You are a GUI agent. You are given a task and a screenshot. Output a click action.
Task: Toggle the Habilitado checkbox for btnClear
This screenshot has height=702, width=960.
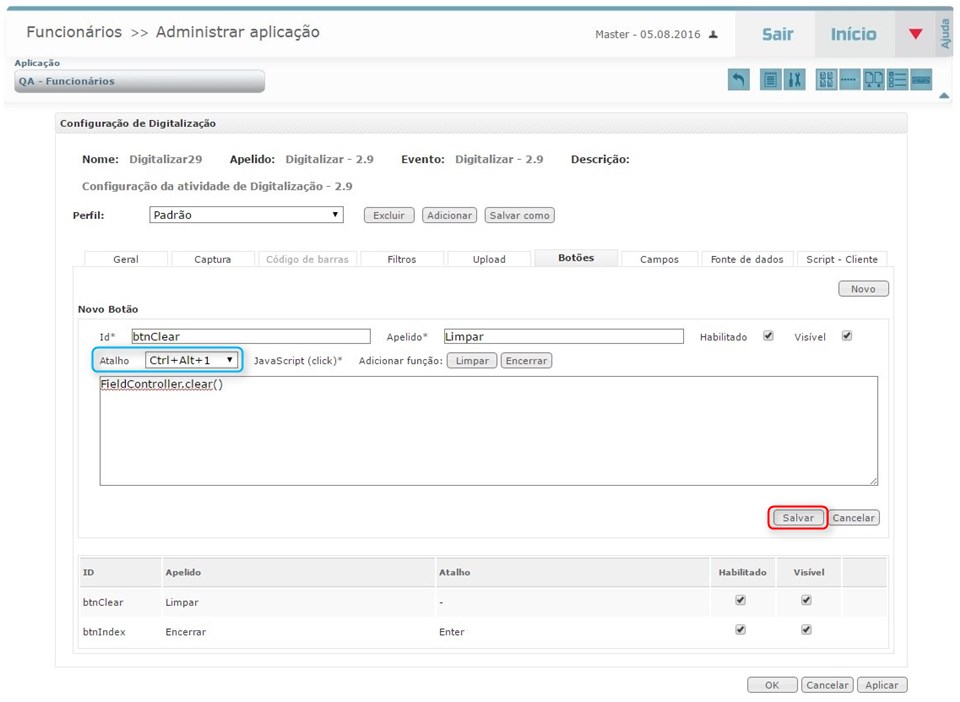coord(739,601)
